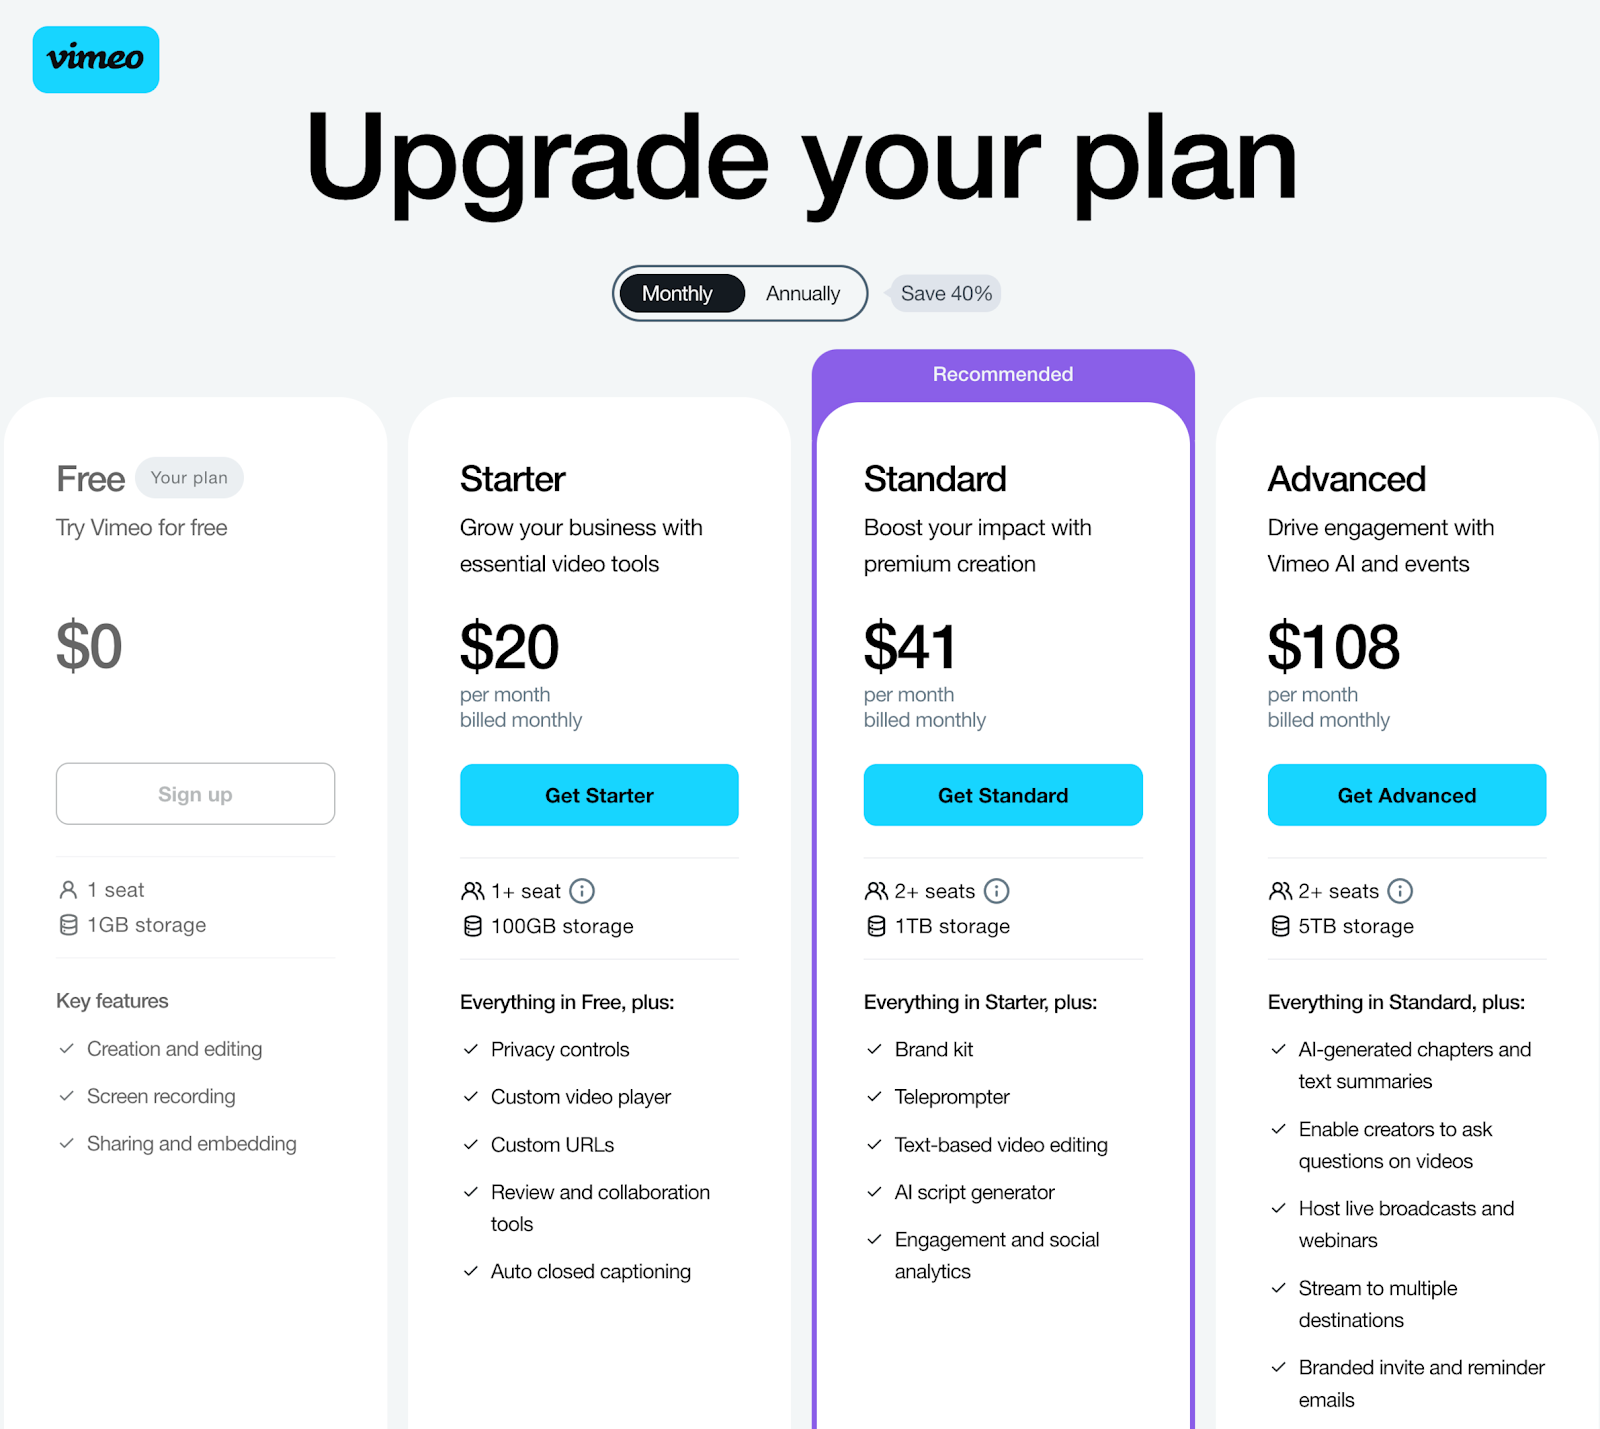Click the storage icon next to 1GB storage

68,925
